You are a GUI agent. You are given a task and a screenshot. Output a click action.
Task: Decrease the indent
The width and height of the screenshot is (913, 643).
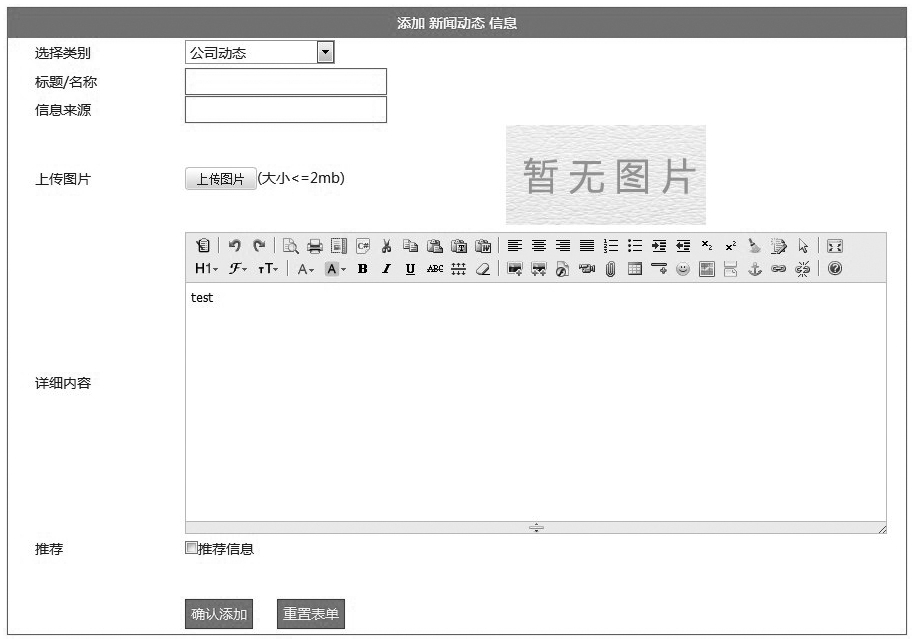(683, 246)
